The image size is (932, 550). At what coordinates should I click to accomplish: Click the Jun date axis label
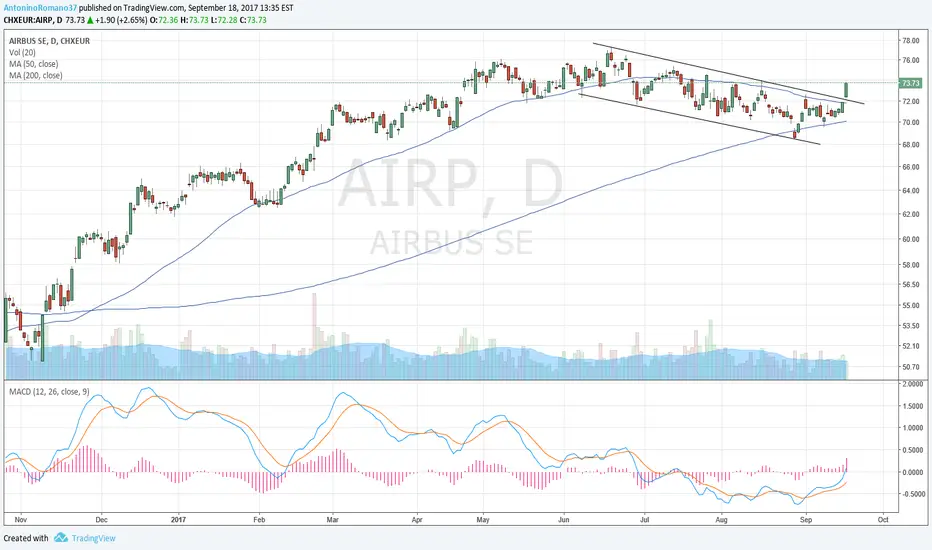(563, 520)
